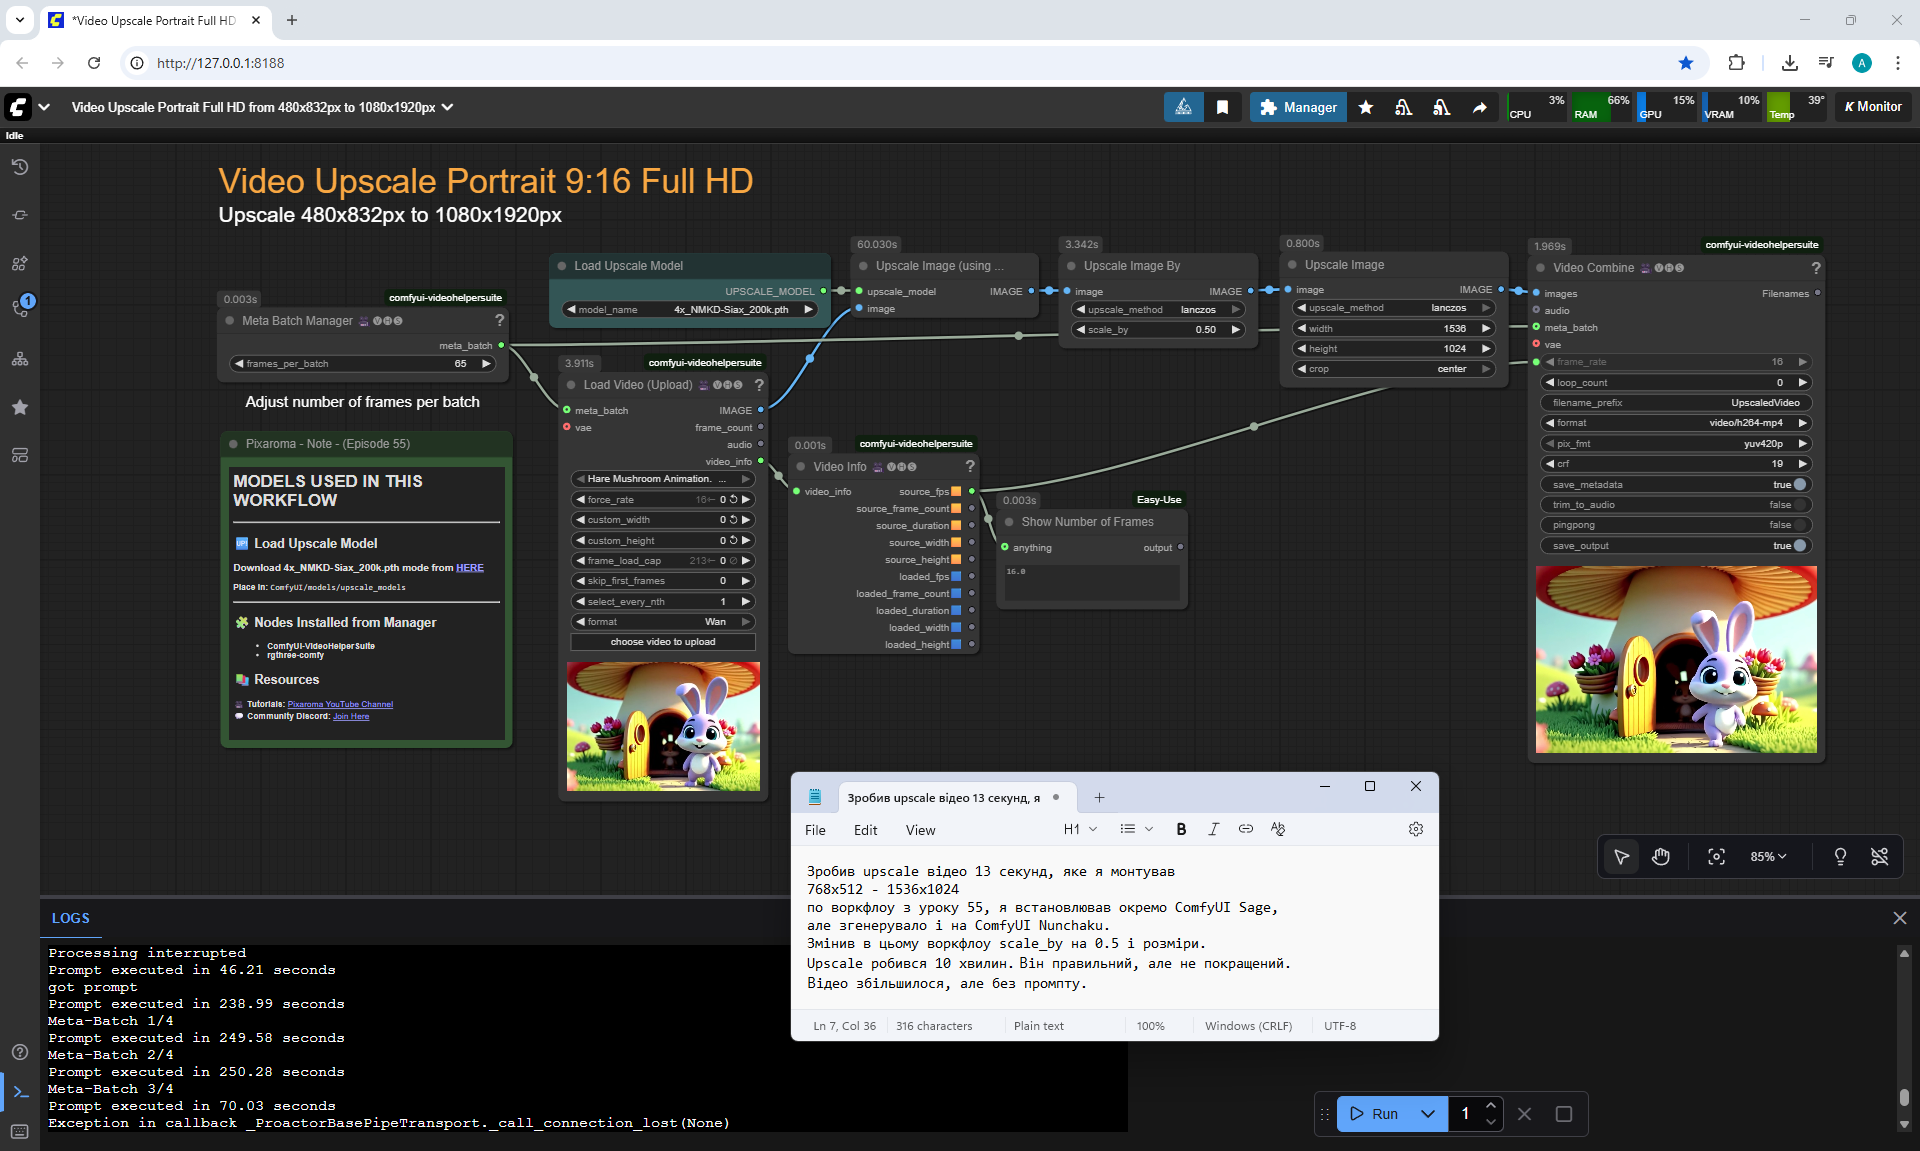Toggle the trim_to_audio switch

(x=1799, y=505)
